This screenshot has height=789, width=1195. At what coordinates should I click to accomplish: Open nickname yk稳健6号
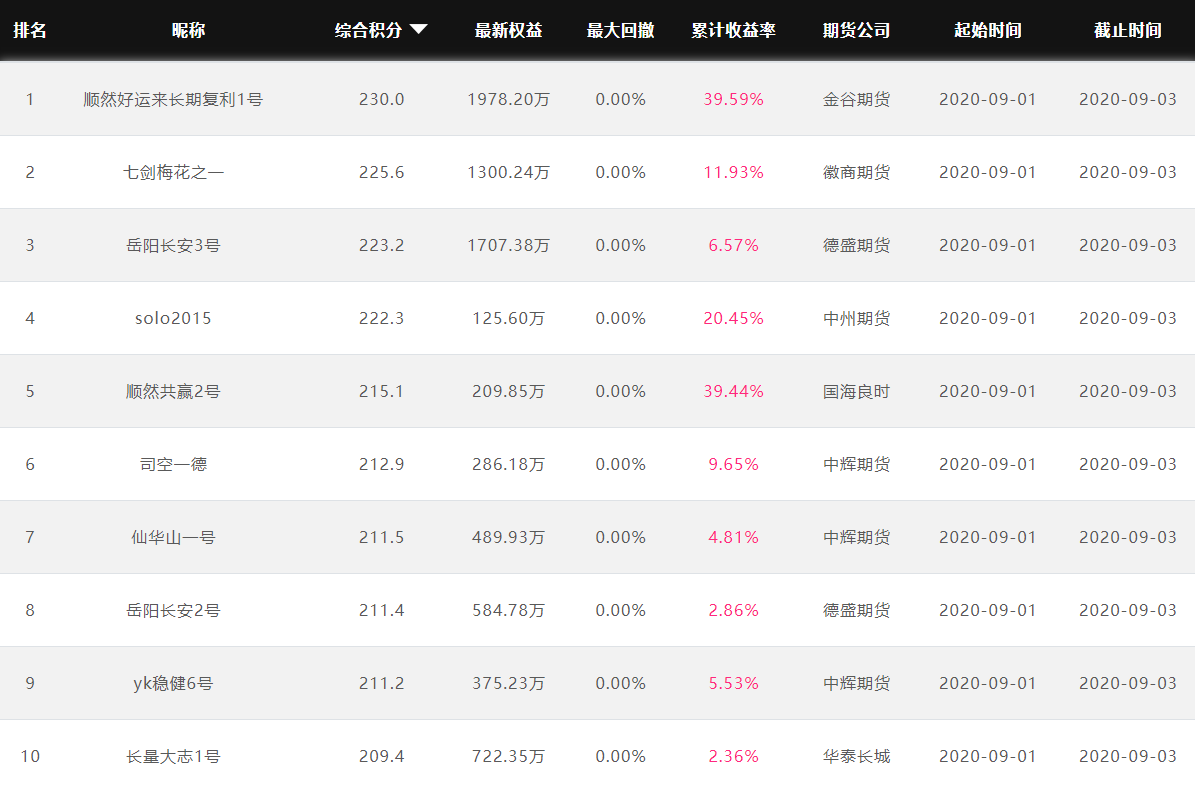(173, 684)
